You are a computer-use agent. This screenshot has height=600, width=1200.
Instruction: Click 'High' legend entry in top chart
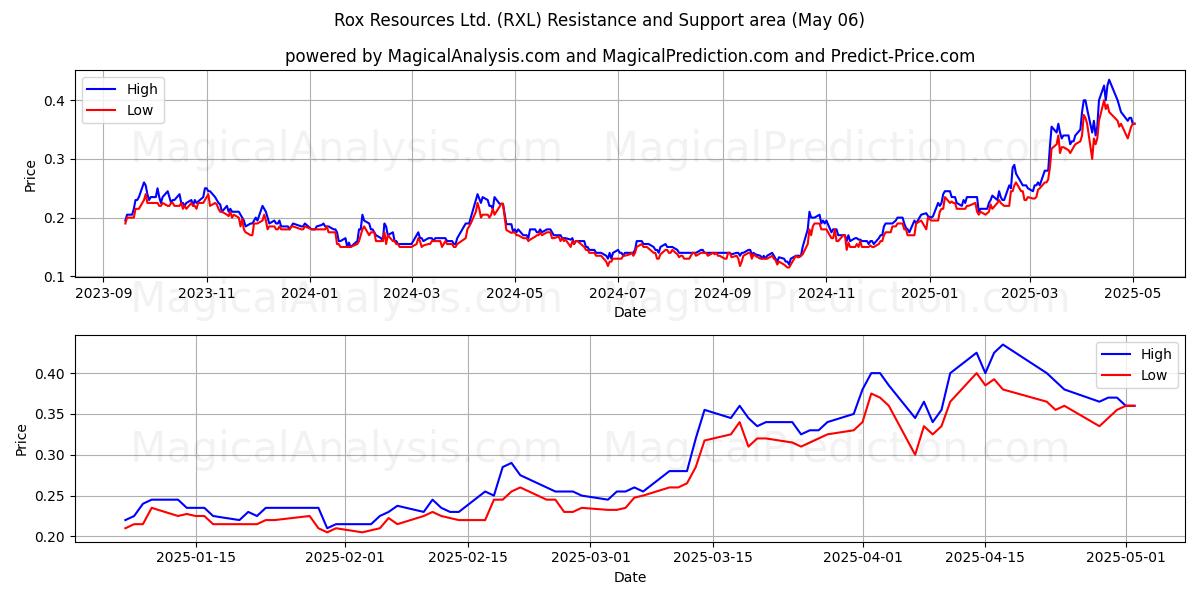pos(143,89)
